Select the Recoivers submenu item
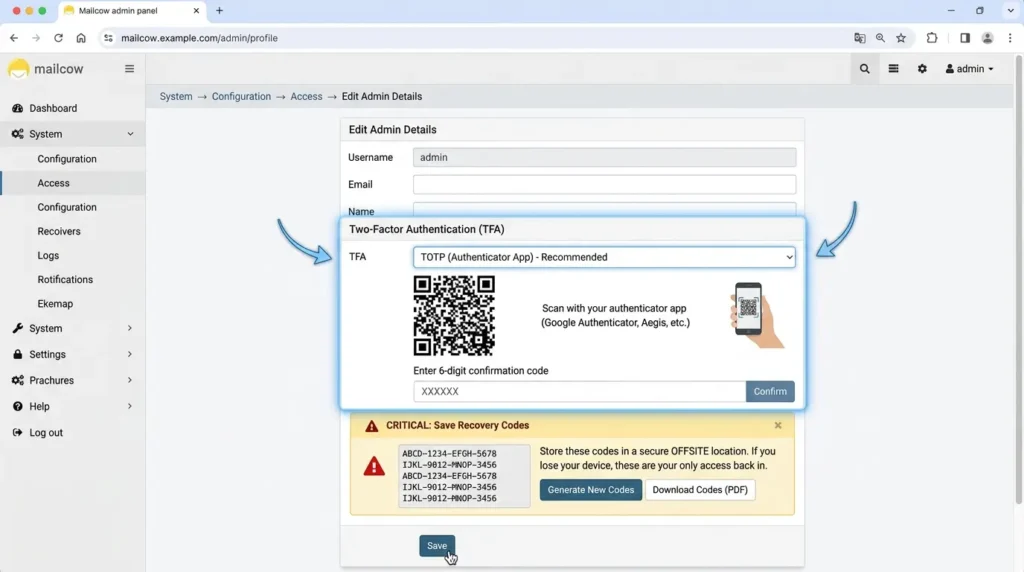The width and height of the screenshot is (1024, 572). click(x=59, y=231)
